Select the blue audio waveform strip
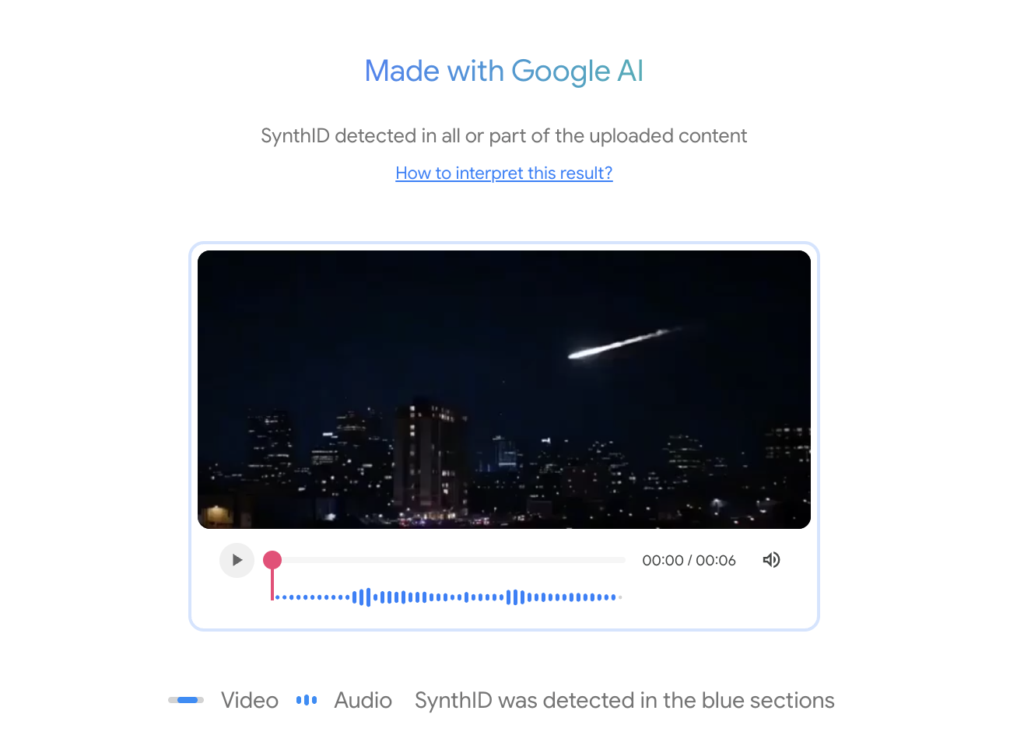Image resolution: width=1024 pixels, height=756 pixels. [x=447, y=597]
